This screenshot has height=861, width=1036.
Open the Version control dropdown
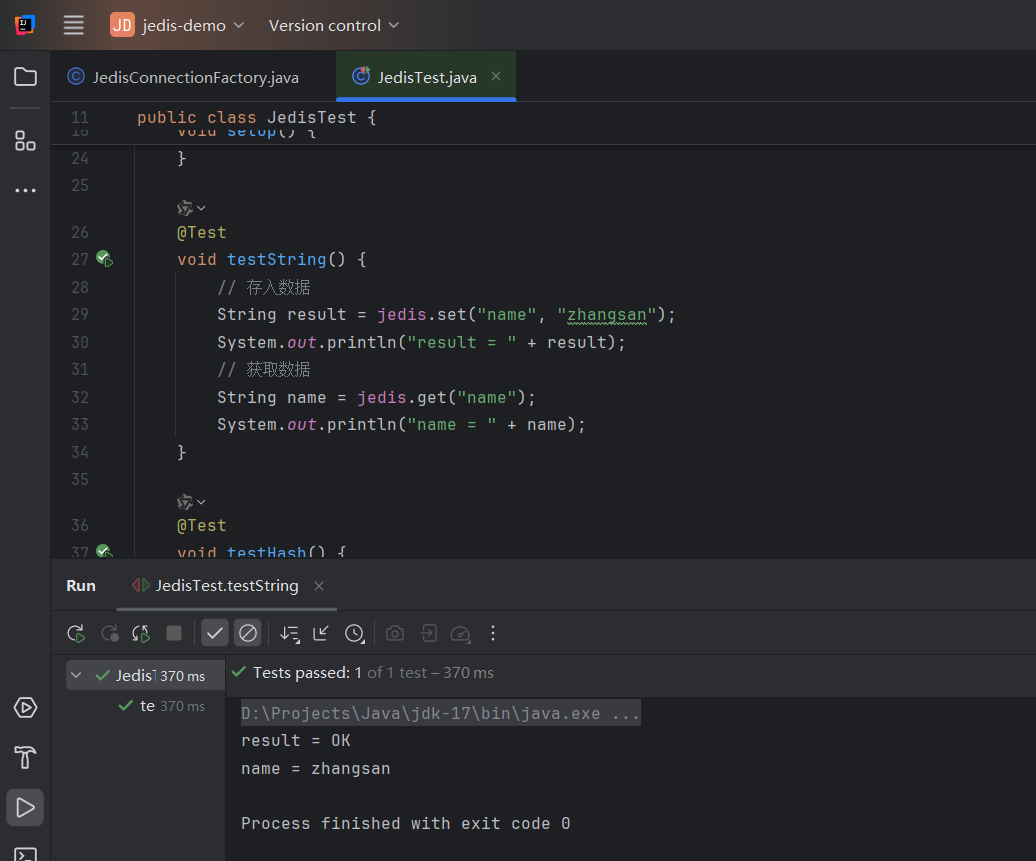(333, 25)
